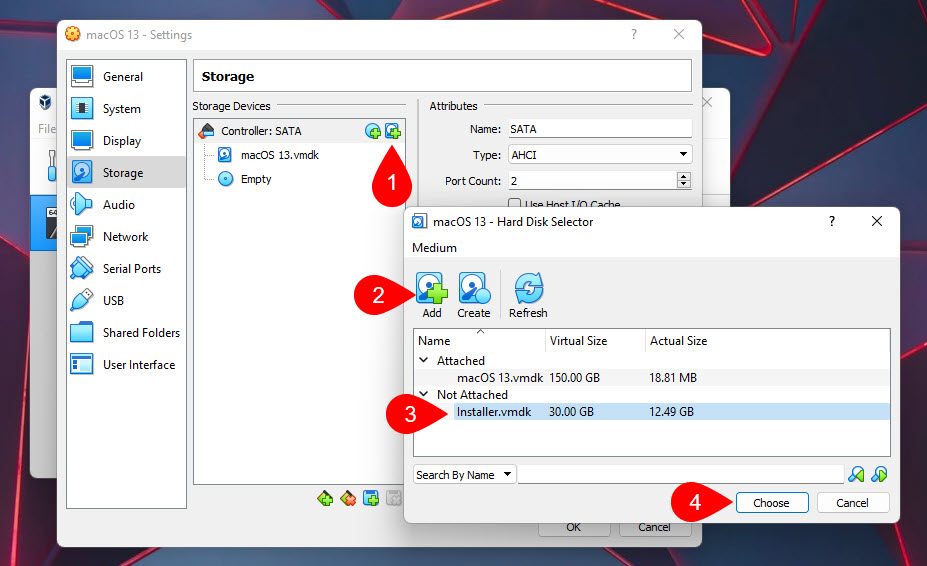Click the search previous match icon

coord(856,474)
